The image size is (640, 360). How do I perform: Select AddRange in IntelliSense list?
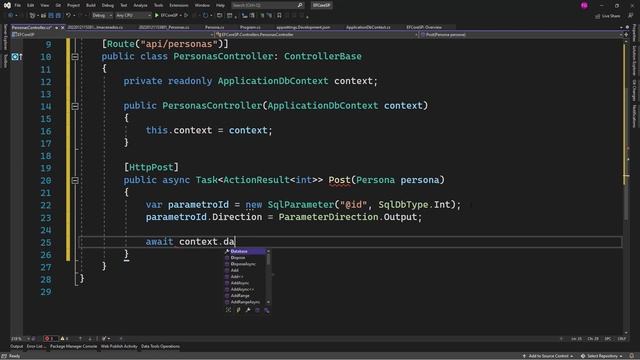tap(245, 296)
